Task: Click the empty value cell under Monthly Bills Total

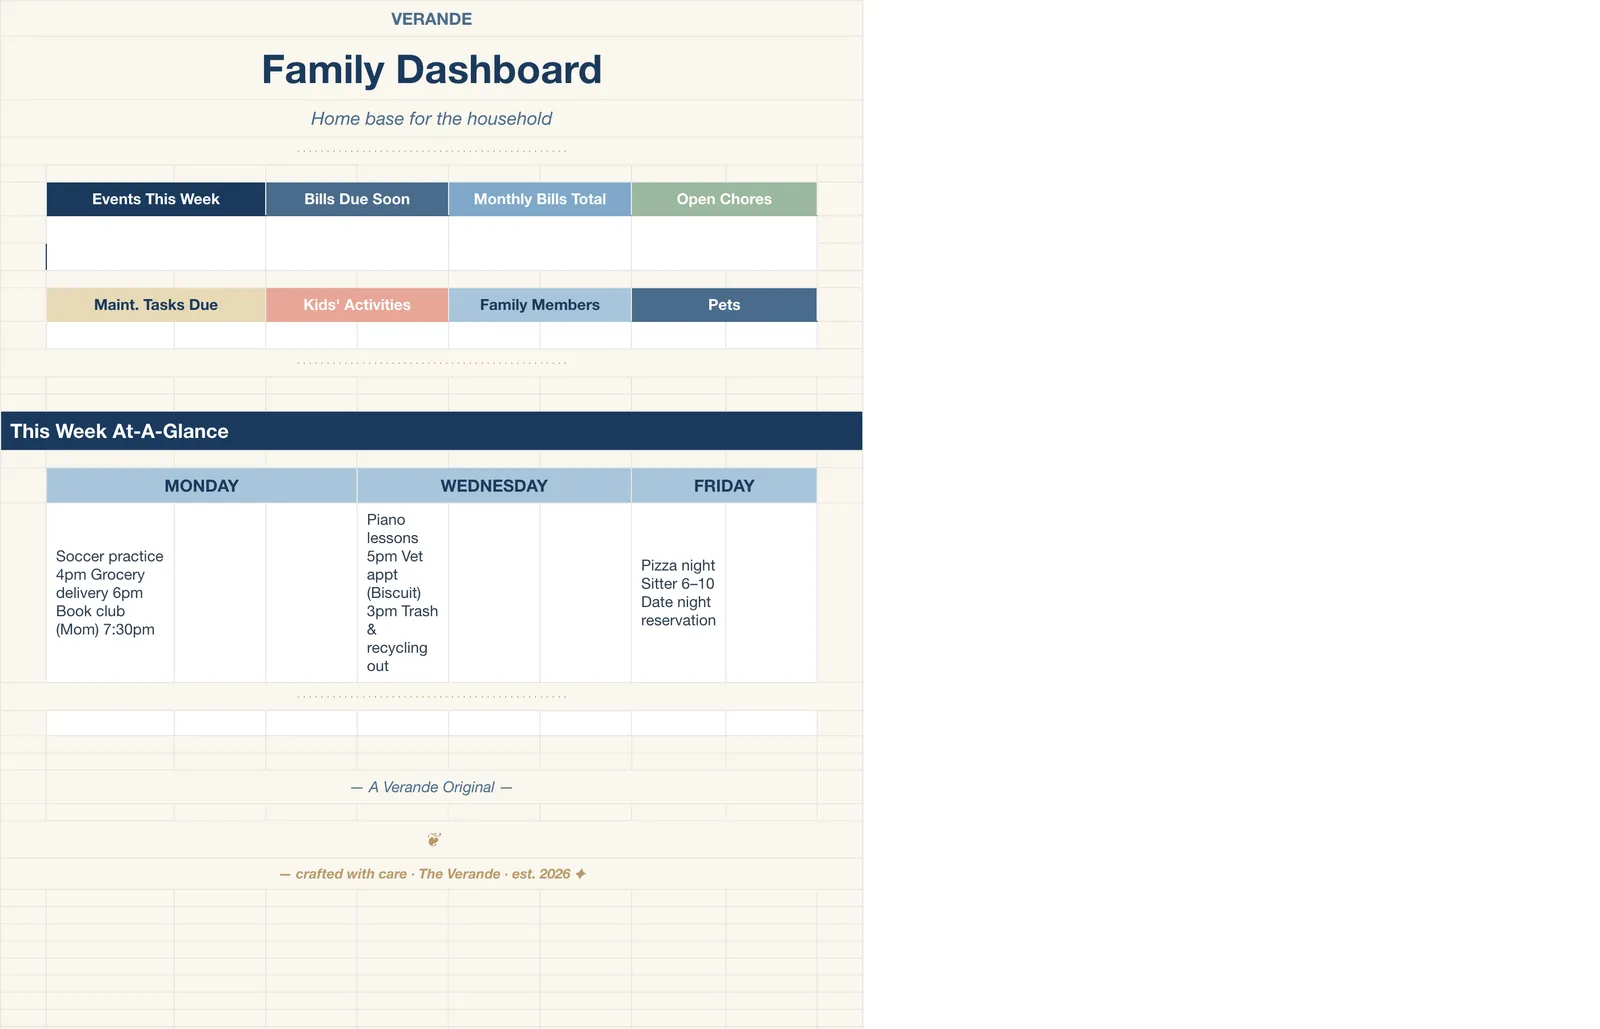Action: (540, 243)
